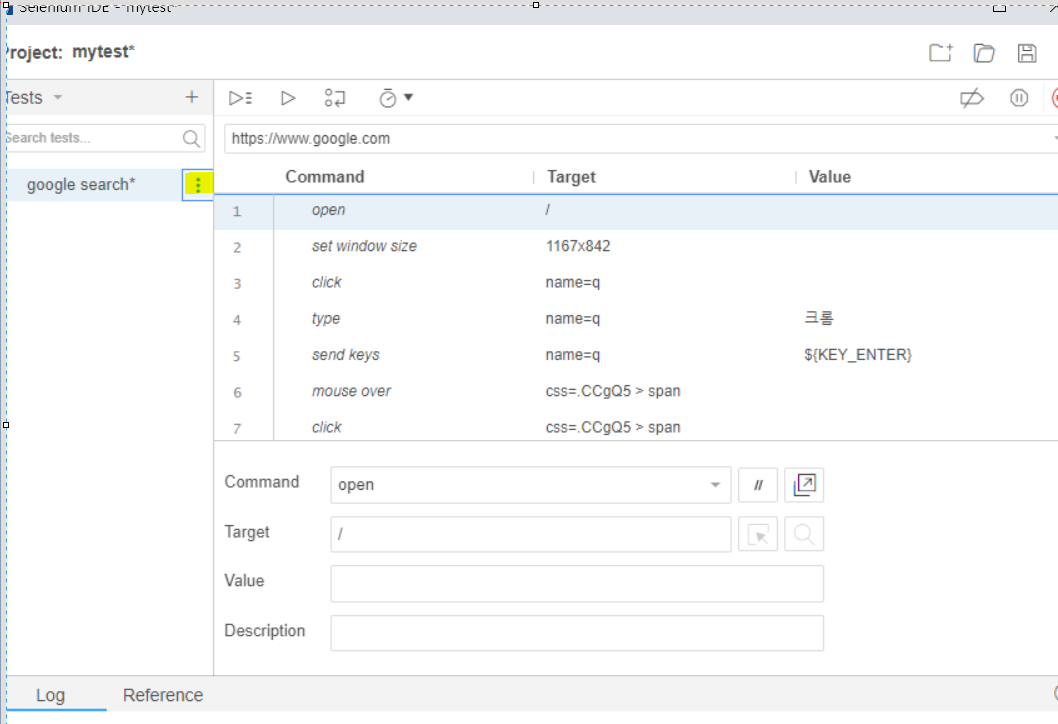Image resolution: width=1058 pixels, height=724 pixels.
Task: Click open new window configuration icon
Action: [804, 484]
